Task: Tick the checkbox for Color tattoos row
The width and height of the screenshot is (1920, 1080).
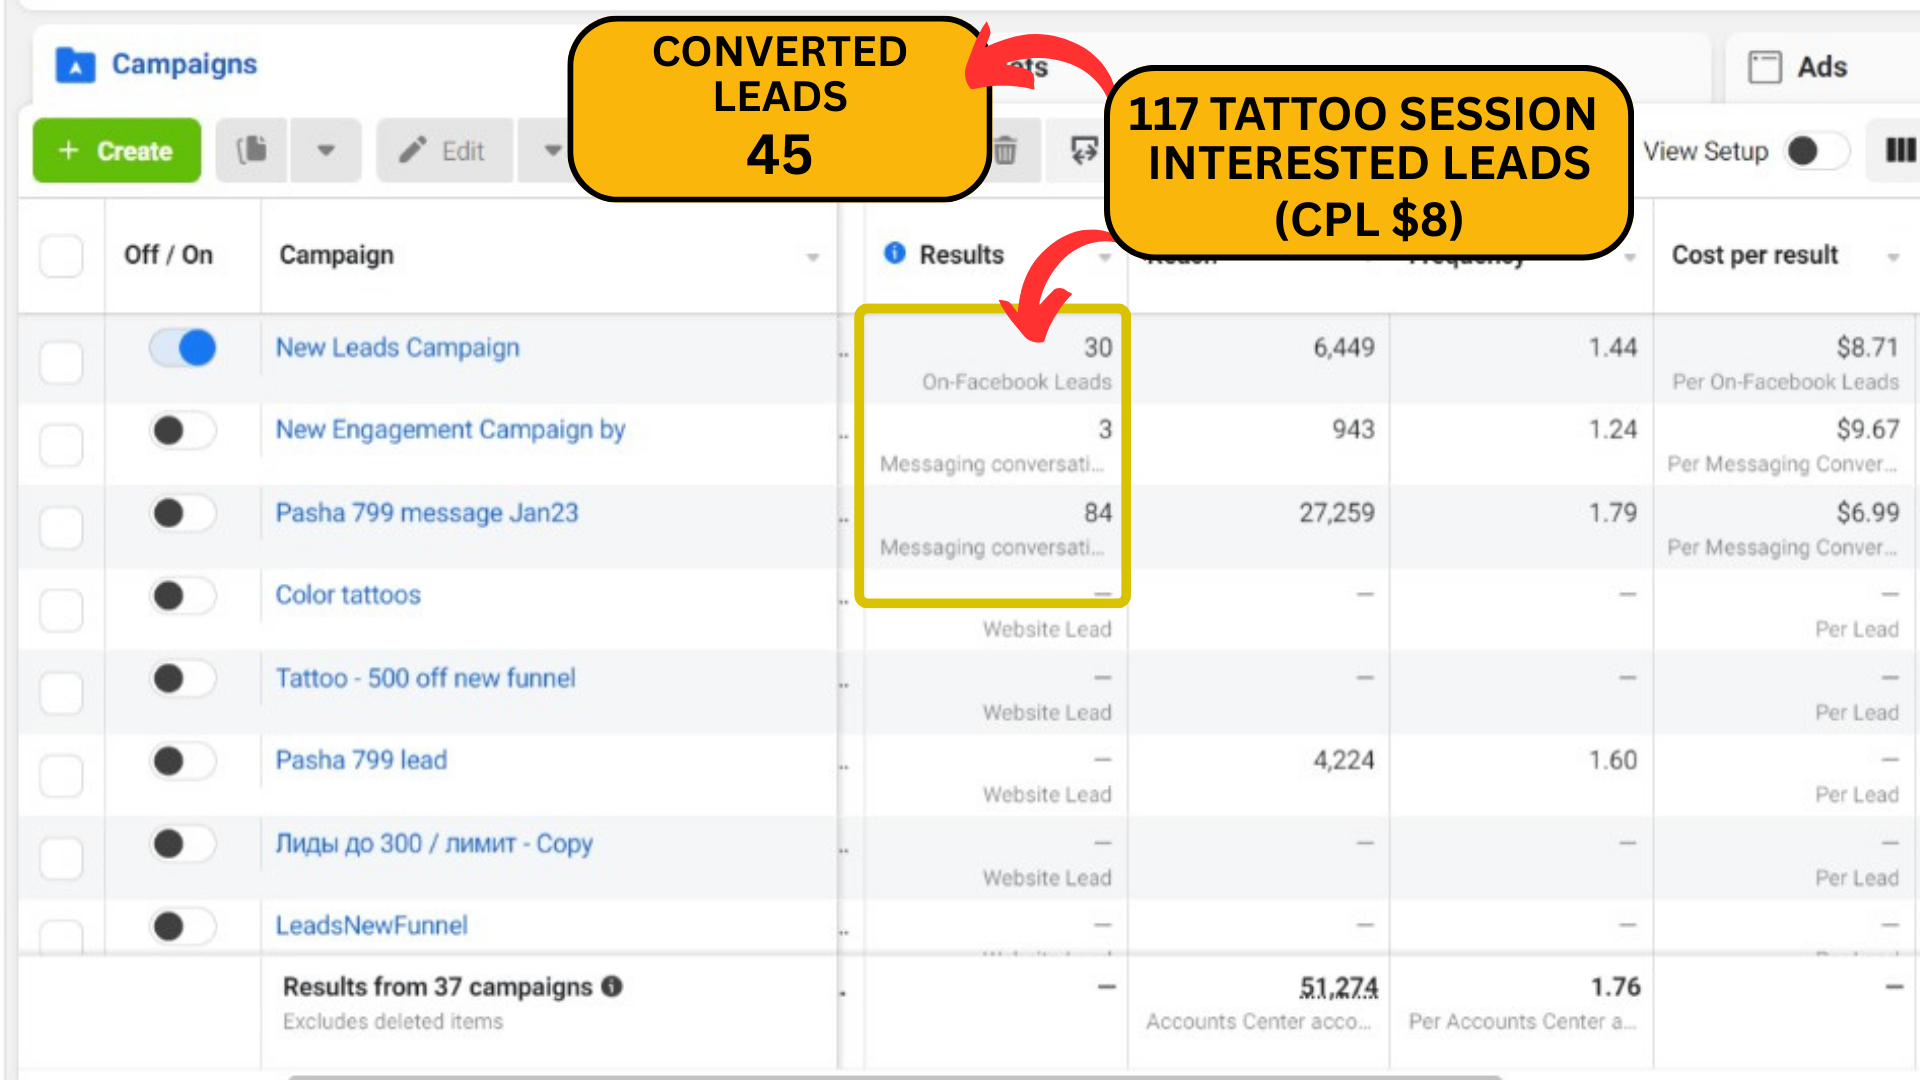Action: [61, 610]
